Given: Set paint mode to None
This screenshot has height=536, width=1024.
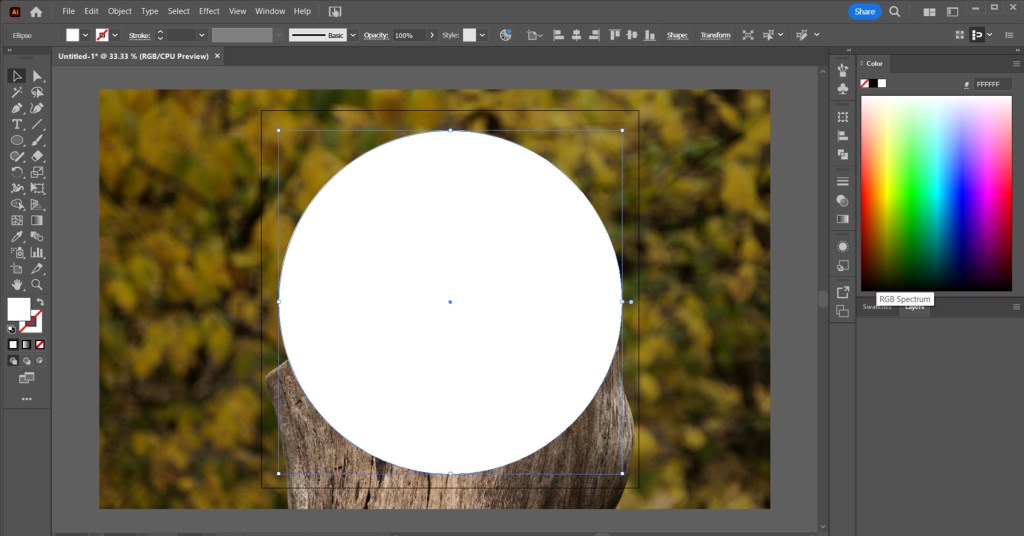Looking at the screenshot, I should 40,345.
